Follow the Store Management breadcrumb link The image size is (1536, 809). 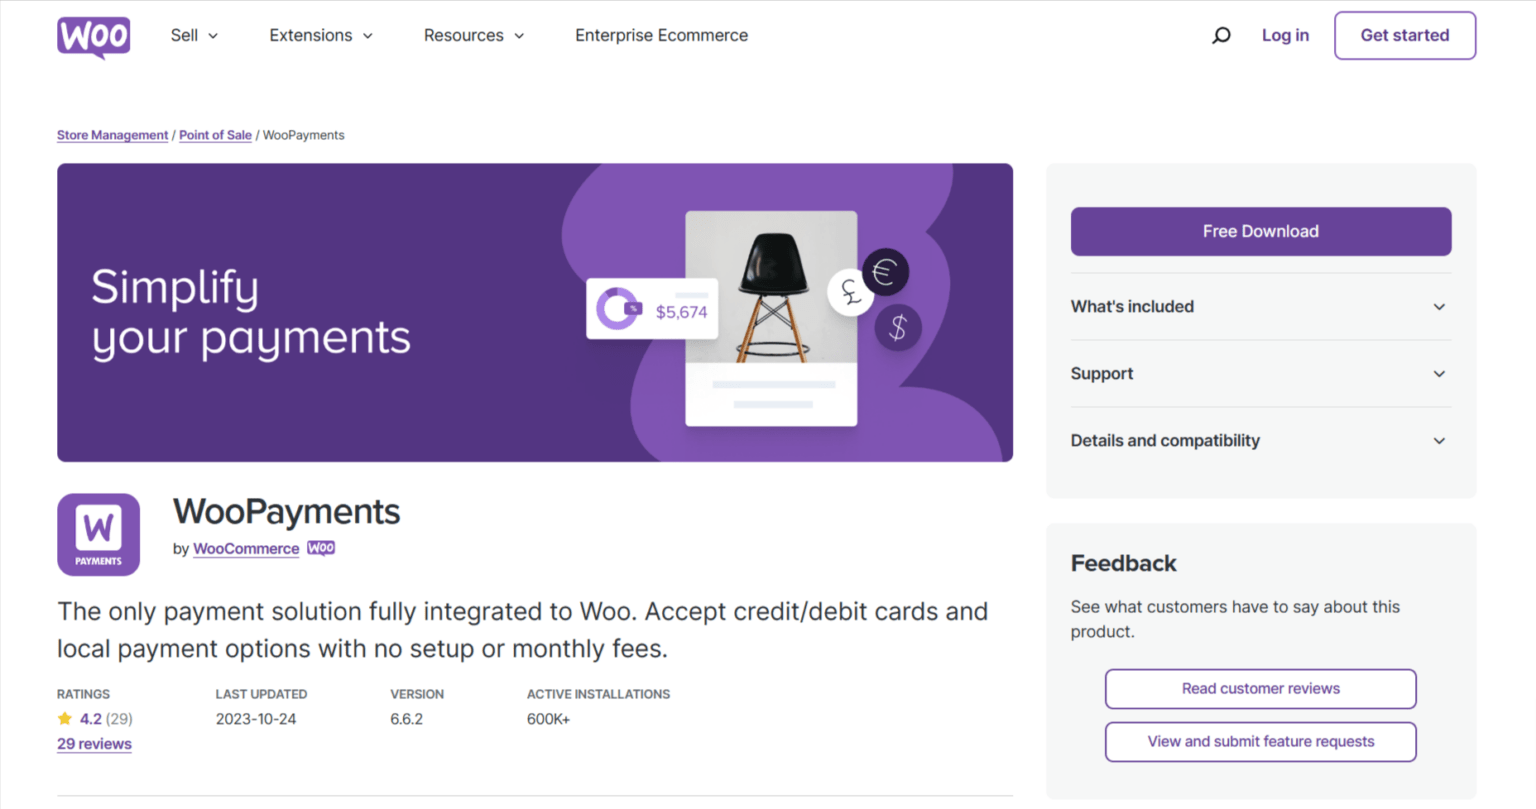point(112,135)
